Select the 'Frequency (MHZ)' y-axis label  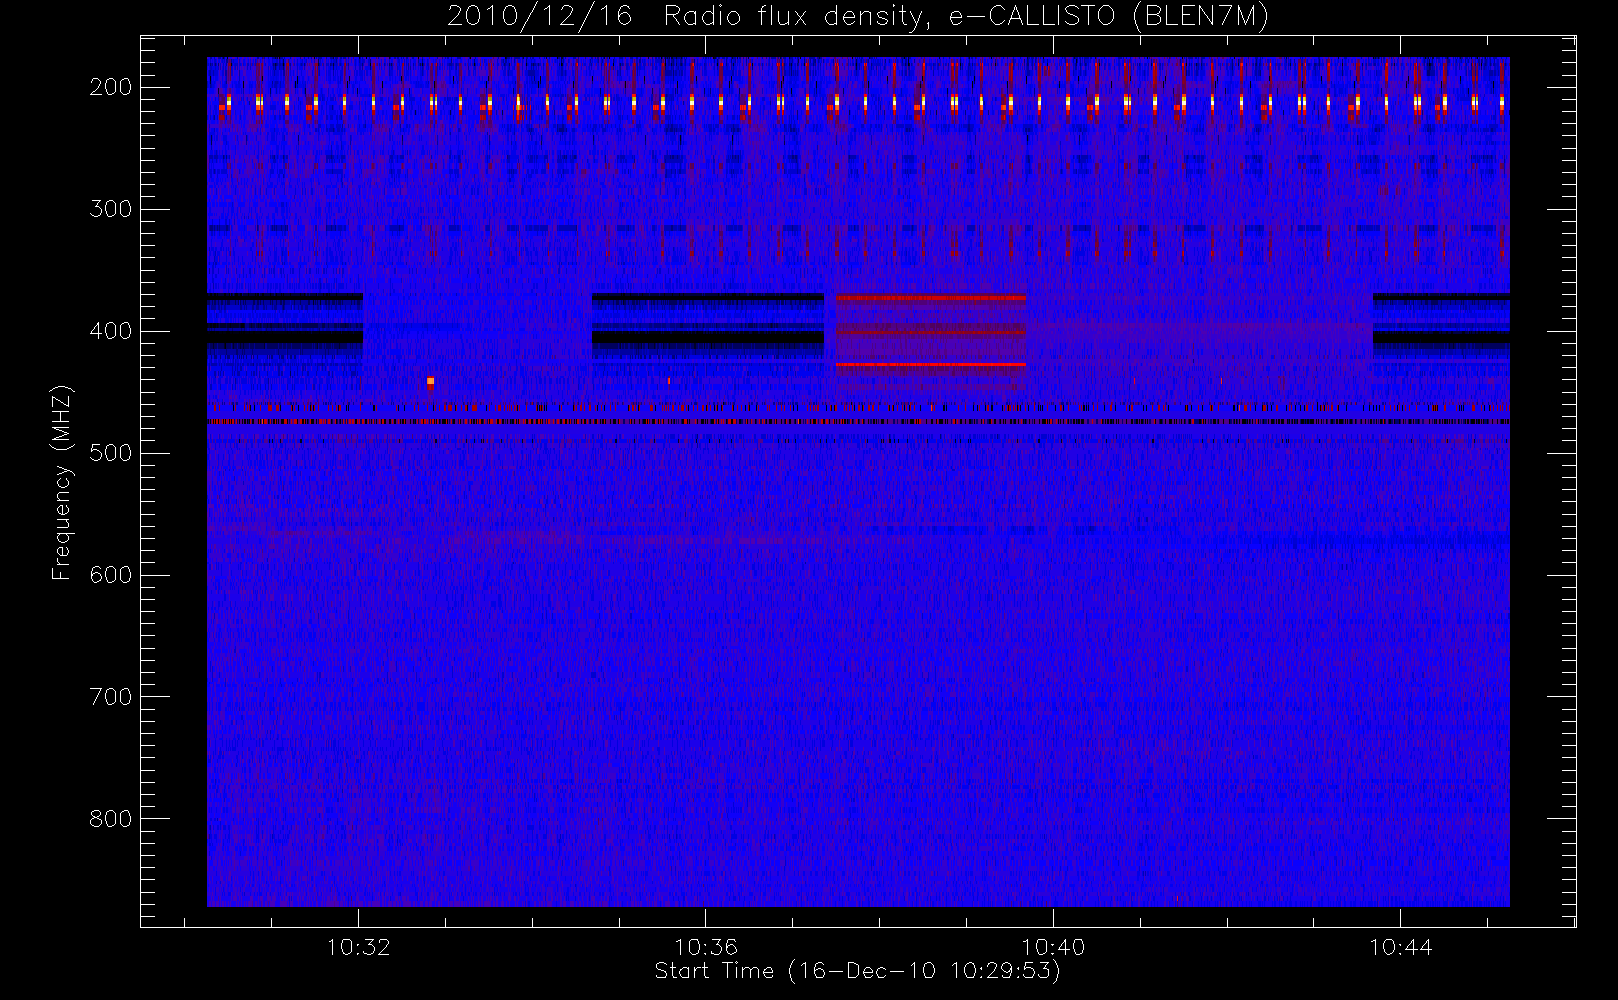pos(62,482)
